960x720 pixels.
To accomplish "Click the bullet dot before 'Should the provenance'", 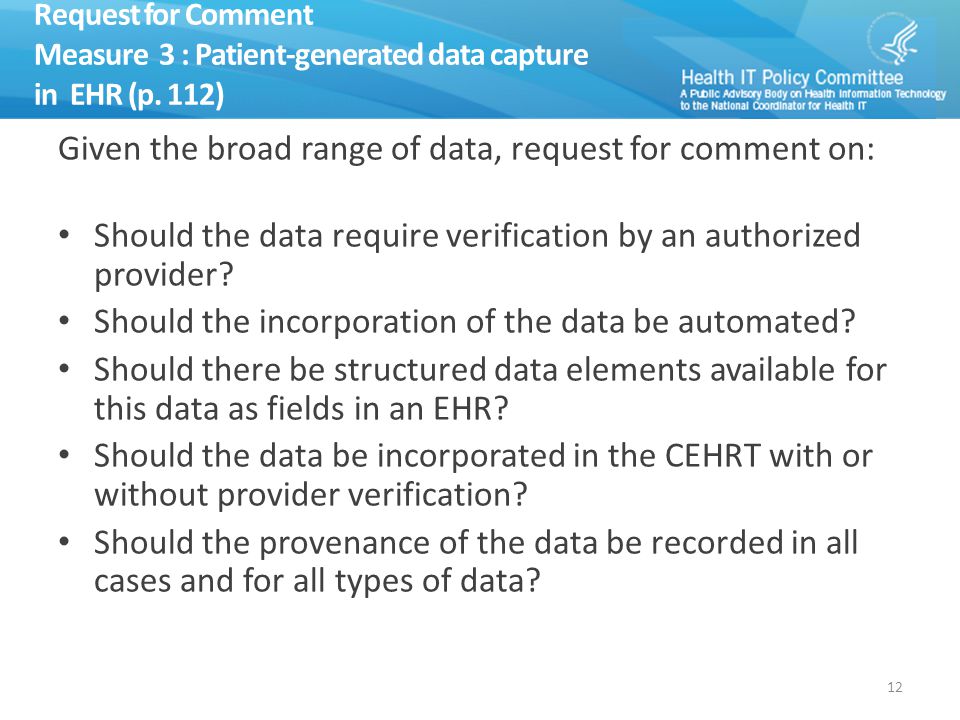I will (x=64, y=542).
